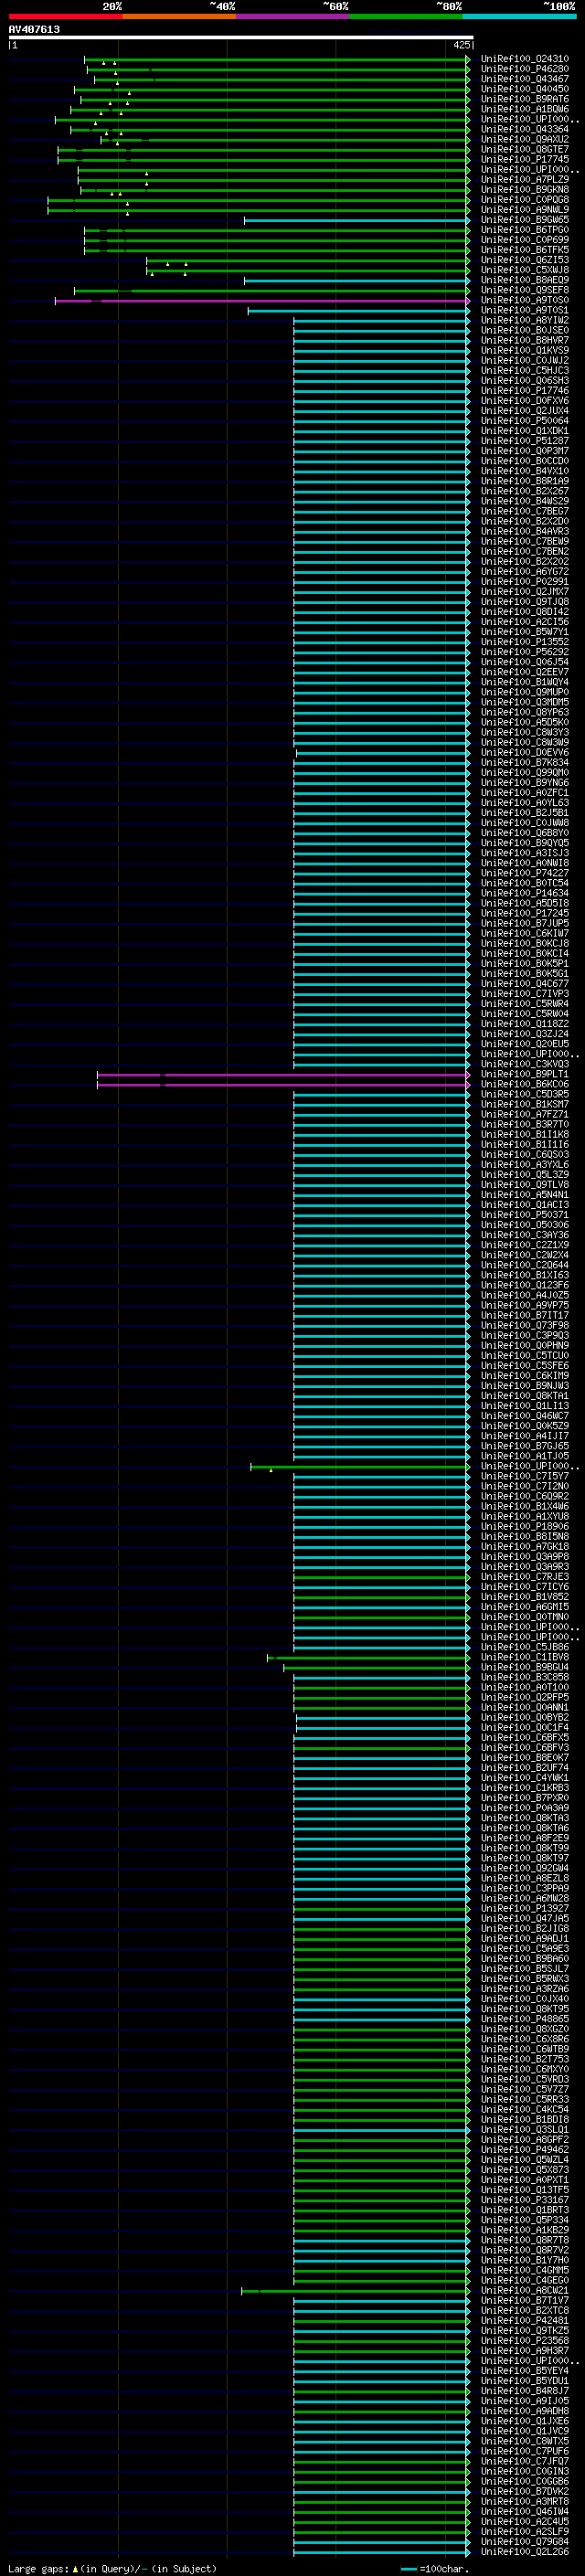
Task: Click label UniRef100_C2Q644
Action: tap(524, 1266)
